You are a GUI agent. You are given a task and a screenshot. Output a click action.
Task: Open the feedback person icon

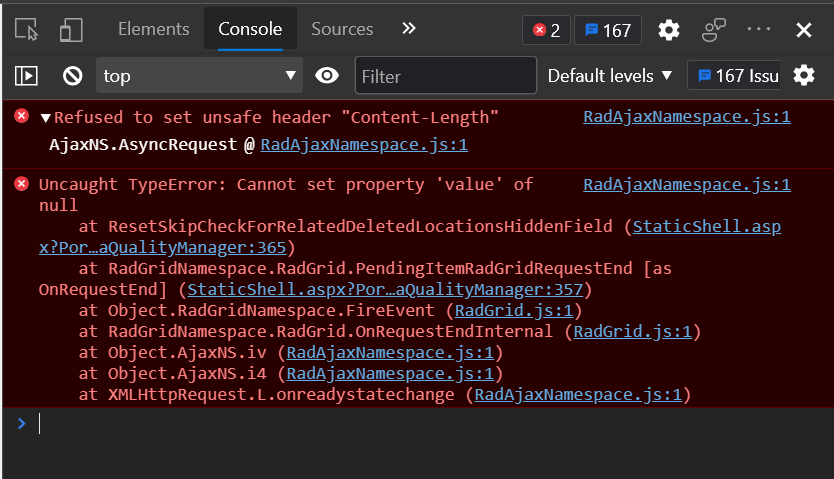coord(714,30)
